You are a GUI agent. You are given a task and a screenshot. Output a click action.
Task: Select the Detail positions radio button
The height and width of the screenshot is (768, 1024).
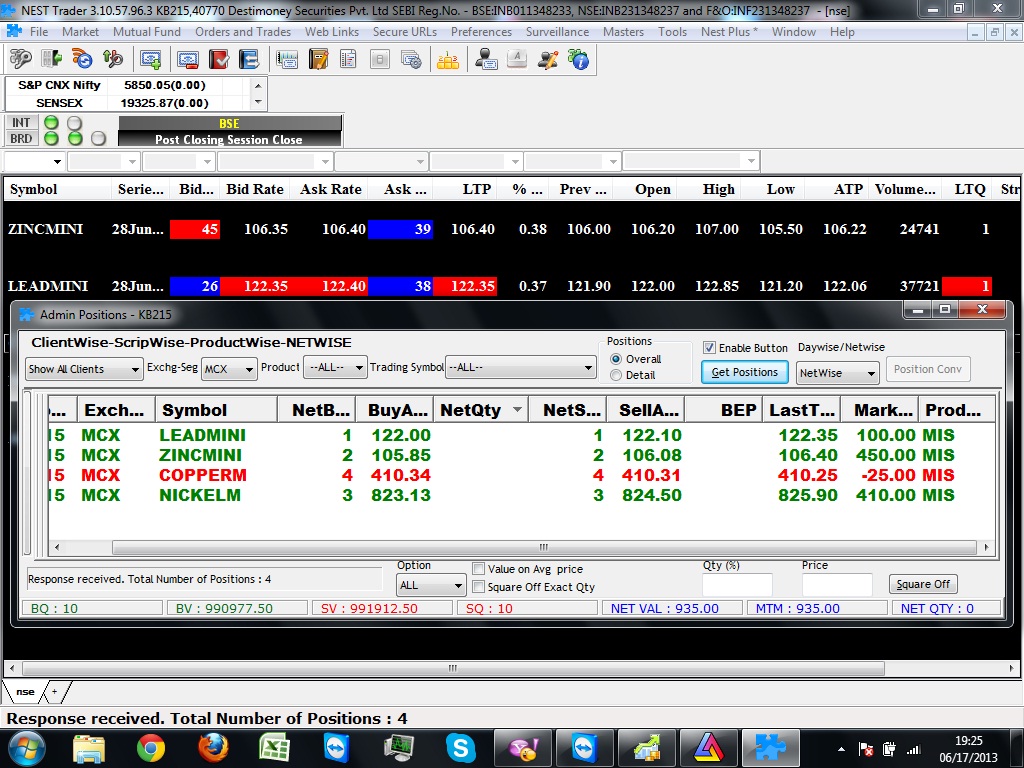pyautogui.click(x=616, y=375)
